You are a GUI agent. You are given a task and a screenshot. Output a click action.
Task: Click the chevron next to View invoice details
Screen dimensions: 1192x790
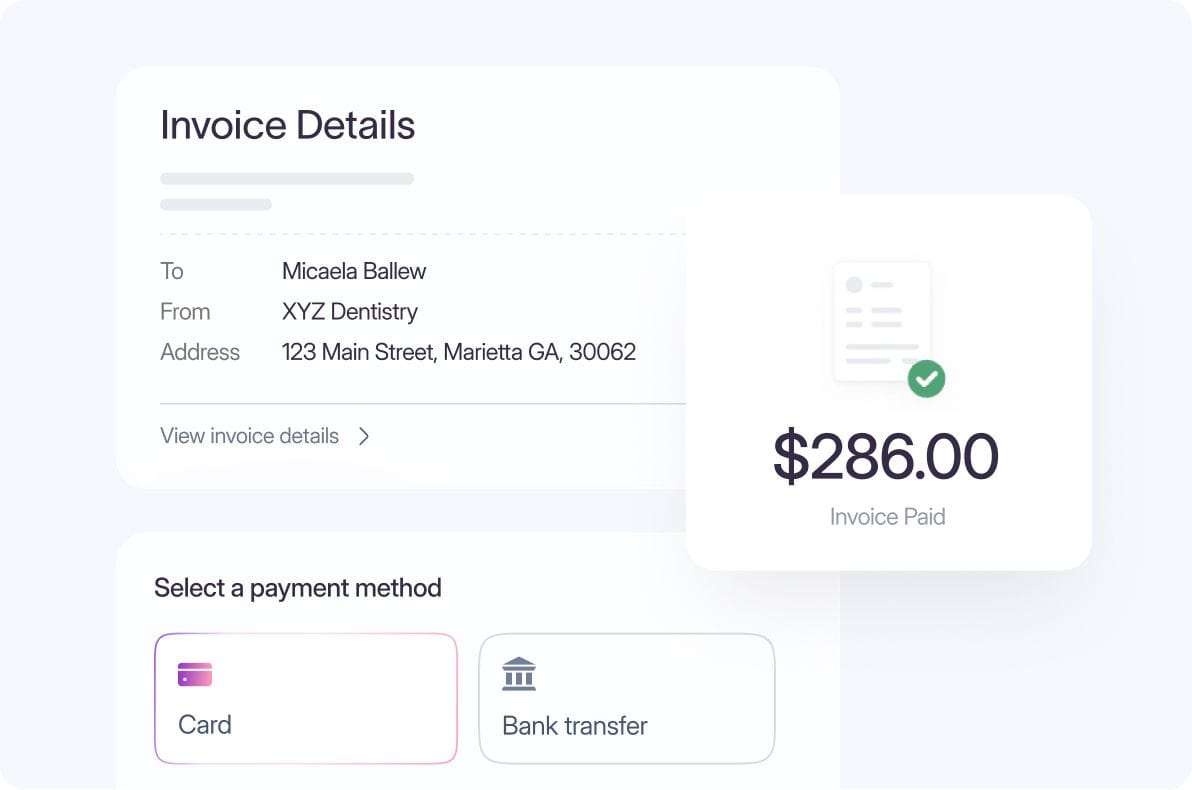click(x=364, y=436)
